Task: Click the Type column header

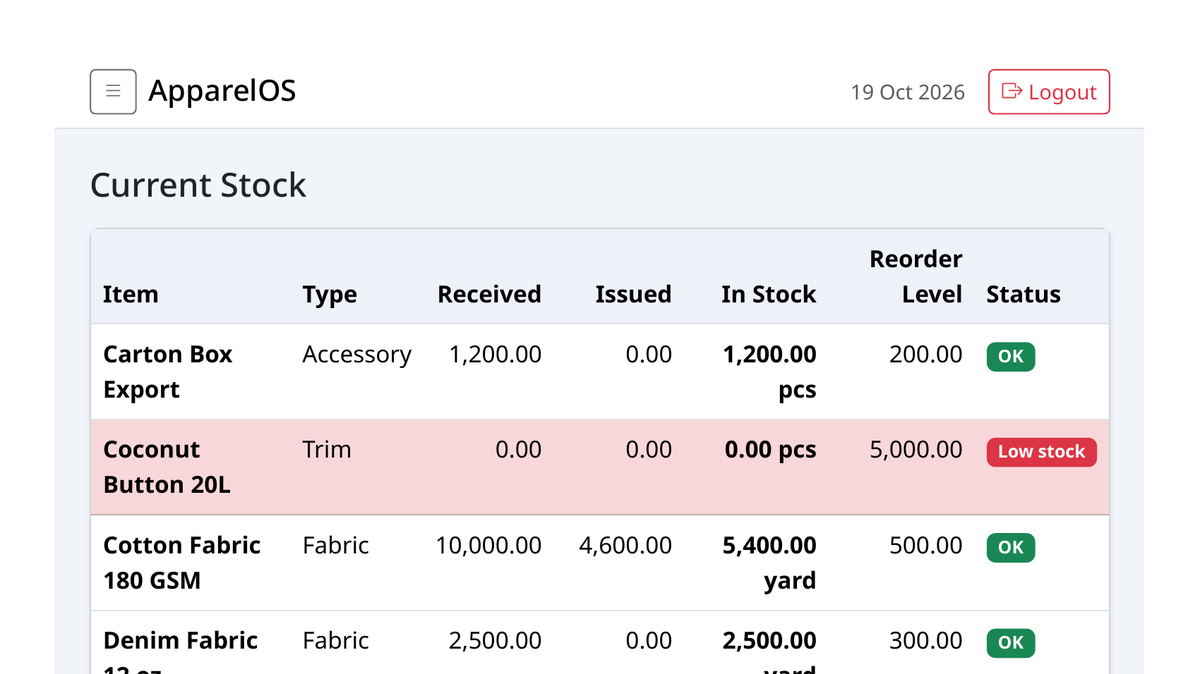Action: [x=330, y=294]
